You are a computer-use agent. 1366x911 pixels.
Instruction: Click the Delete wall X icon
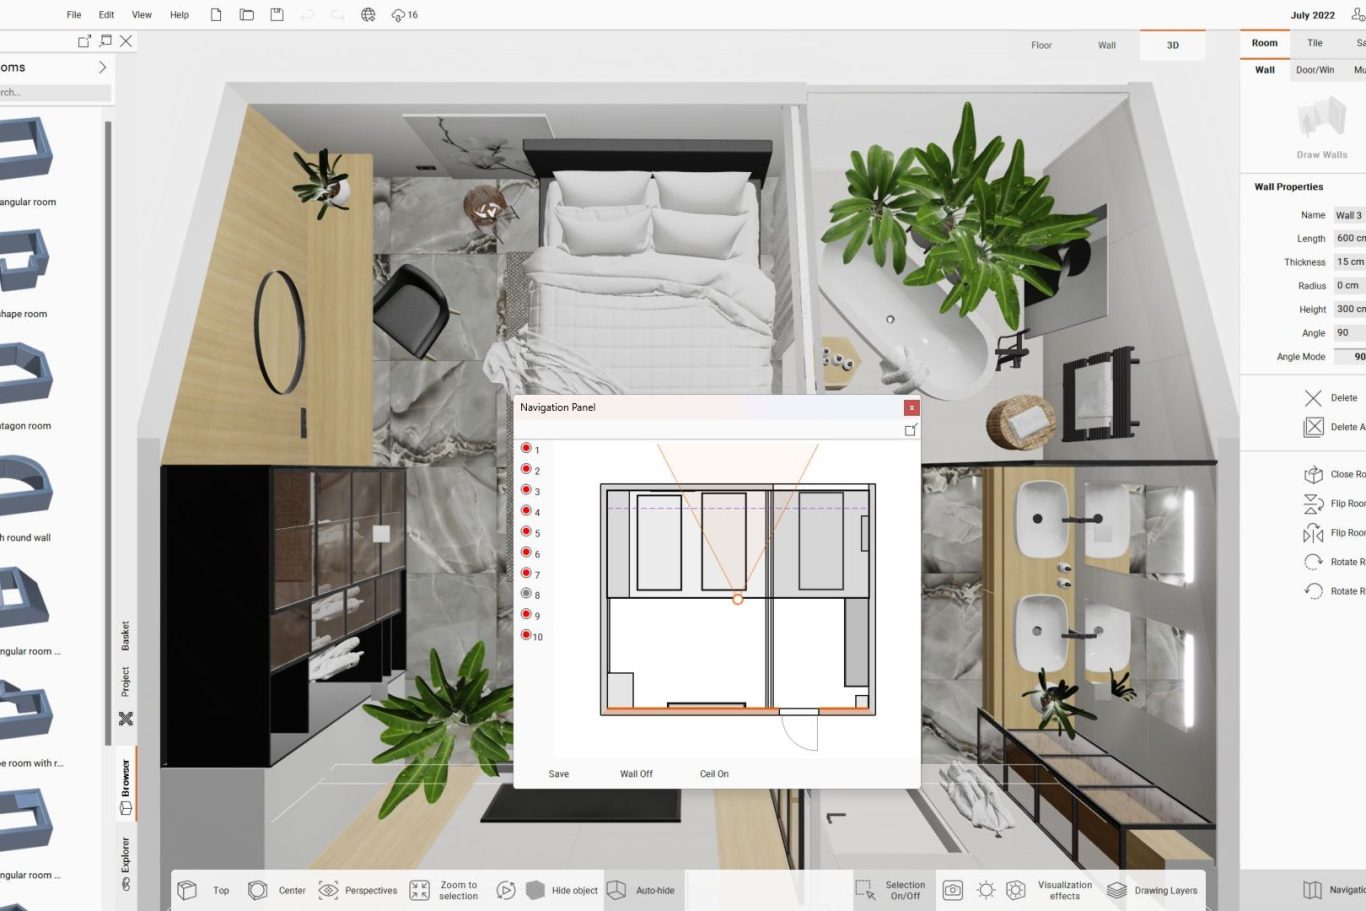[x=1313, y=398]
